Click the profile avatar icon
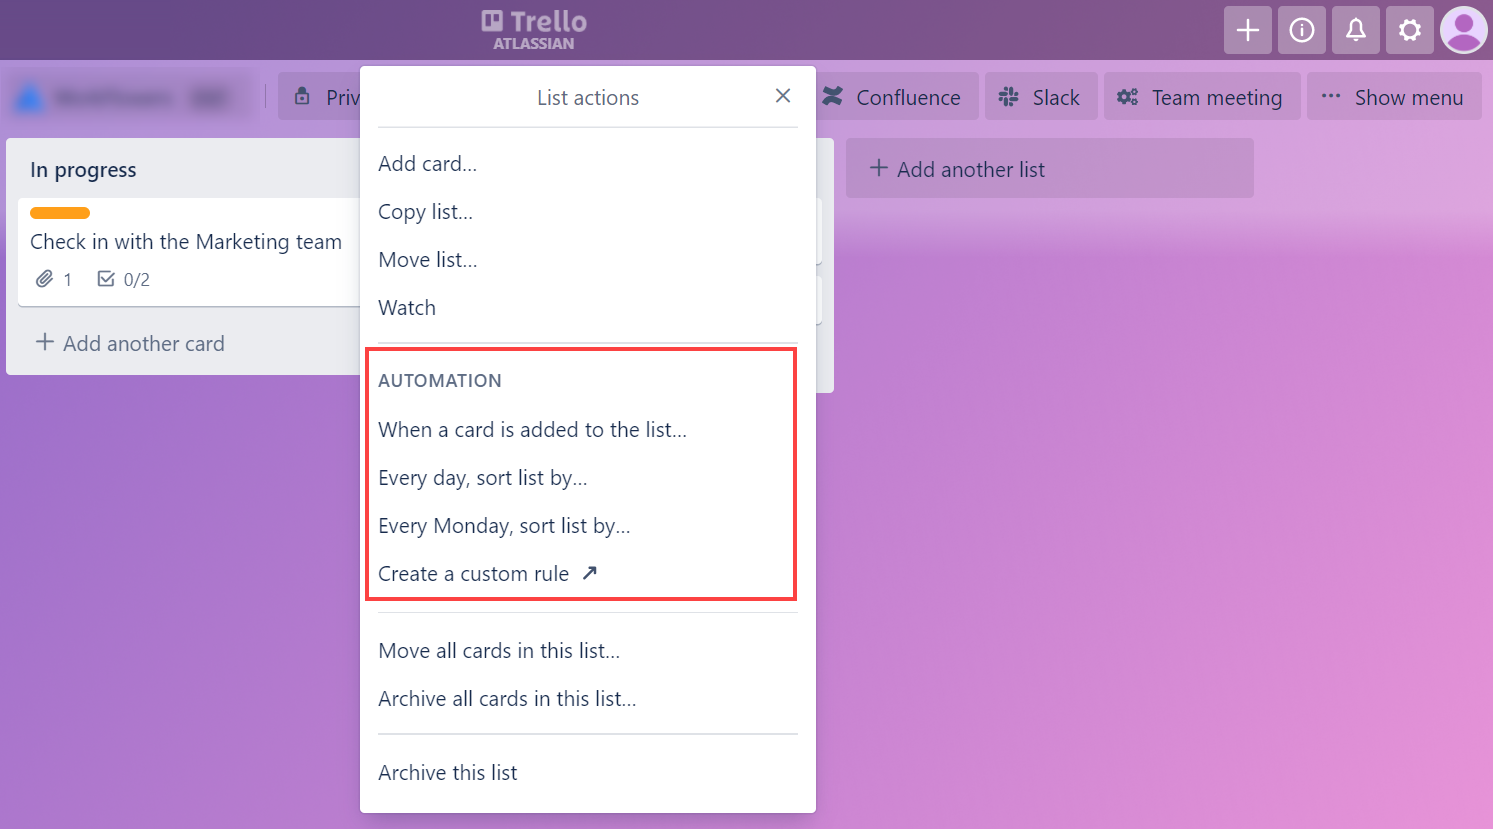The image size is (1493, 829). coord(1463,30)
